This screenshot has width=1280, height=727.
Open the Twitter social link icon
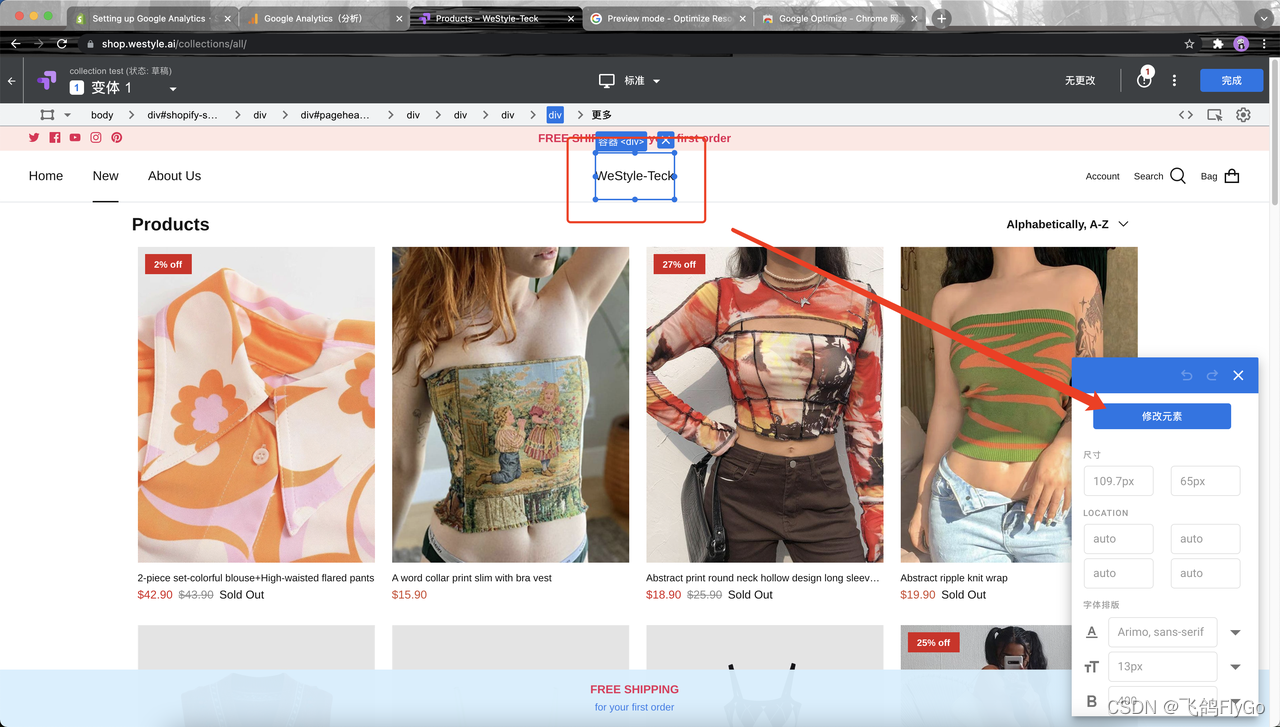pyautogui.click(x=34, y=138)
